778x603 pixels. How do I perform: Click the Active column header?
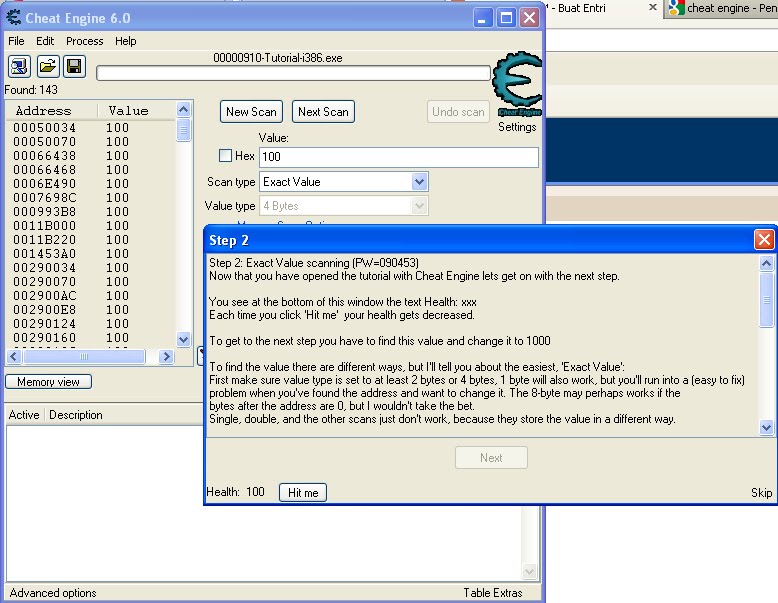tap(24, 415)
